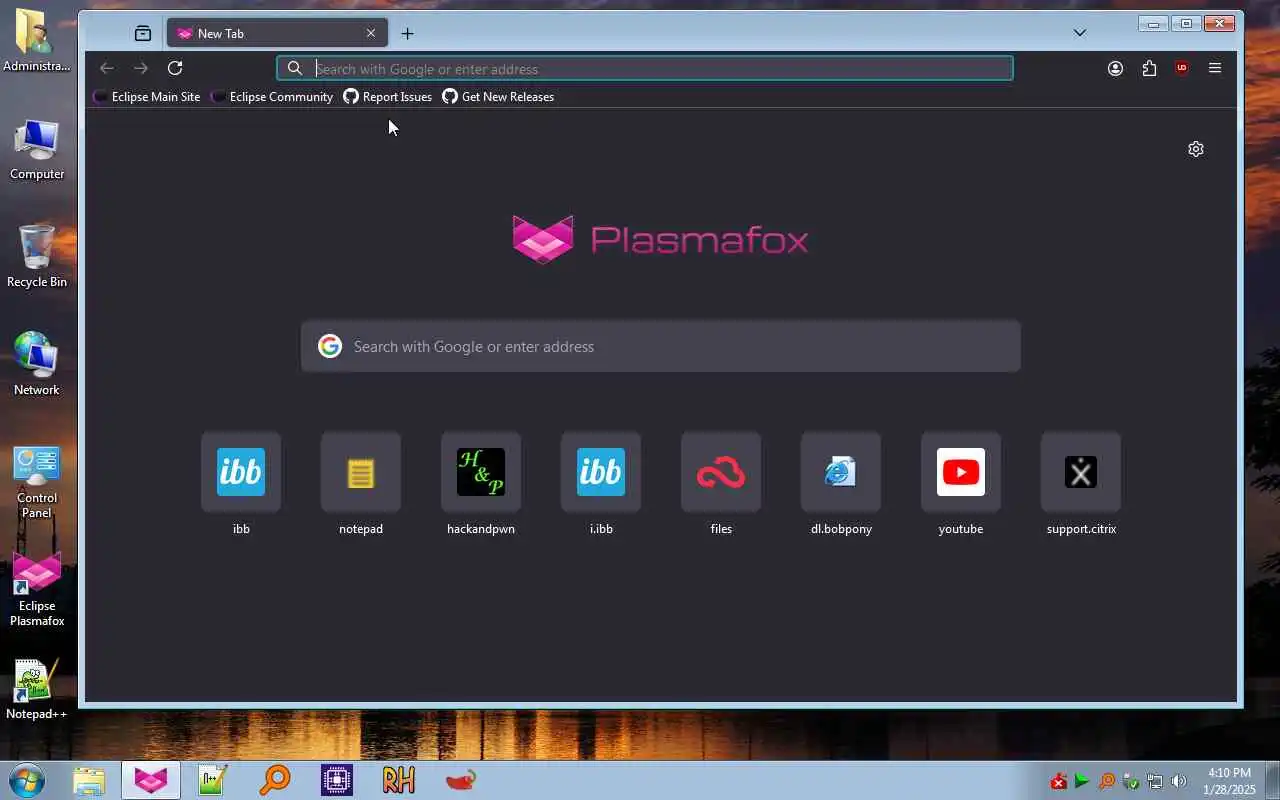Select the Computer desktop icon
Image resolution: width=1280 pixels, height=800 pixels.
(x=37, y=150)
